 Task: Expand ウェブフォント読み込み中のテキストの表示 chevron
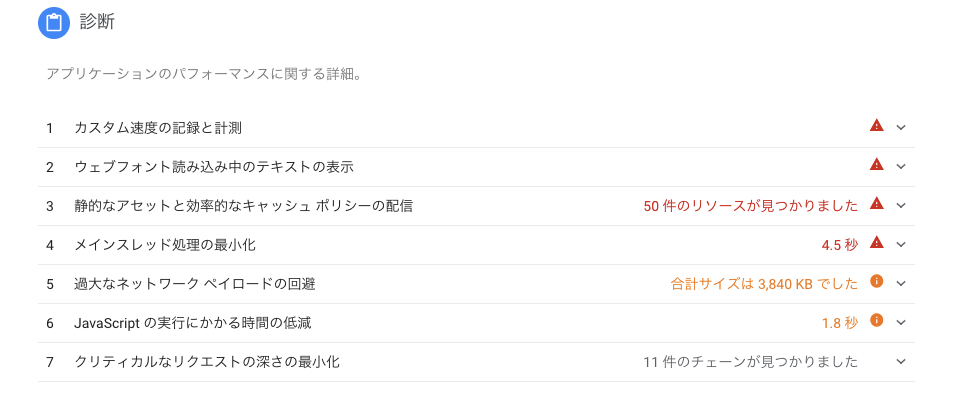[x=900, y=167]
